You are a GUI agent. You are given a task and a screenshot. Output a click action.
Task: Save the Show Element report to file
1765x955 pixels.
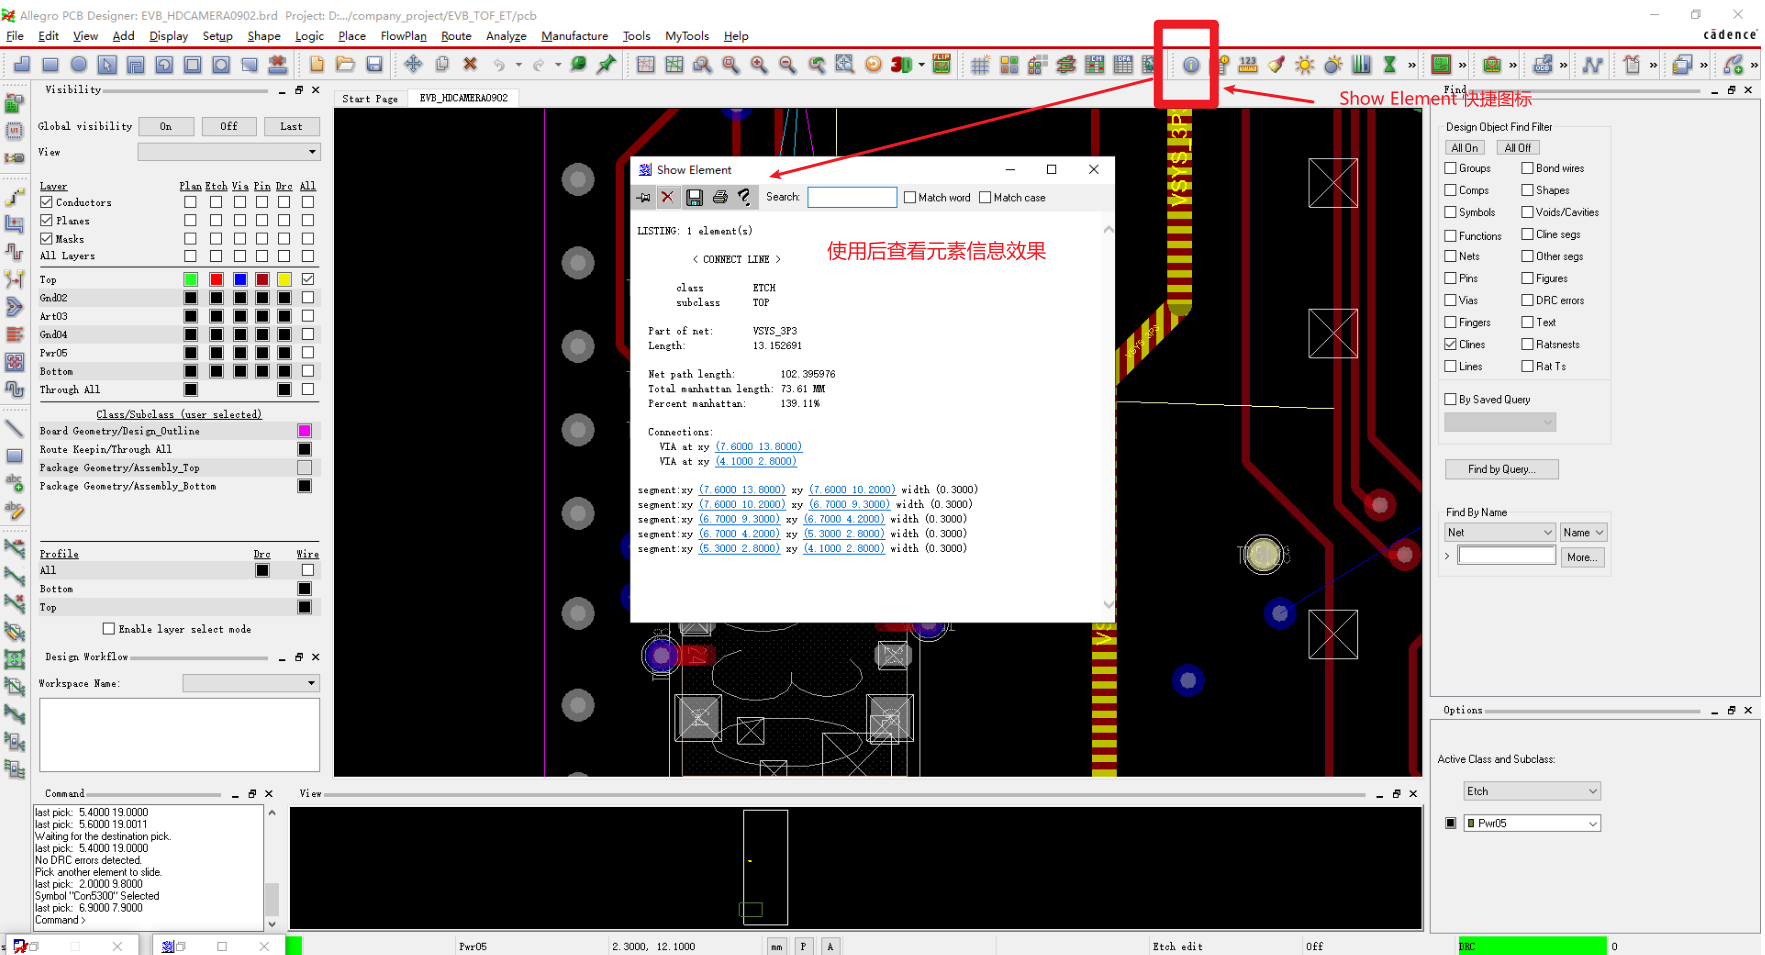pyautogui.click(x=694, y=198)
